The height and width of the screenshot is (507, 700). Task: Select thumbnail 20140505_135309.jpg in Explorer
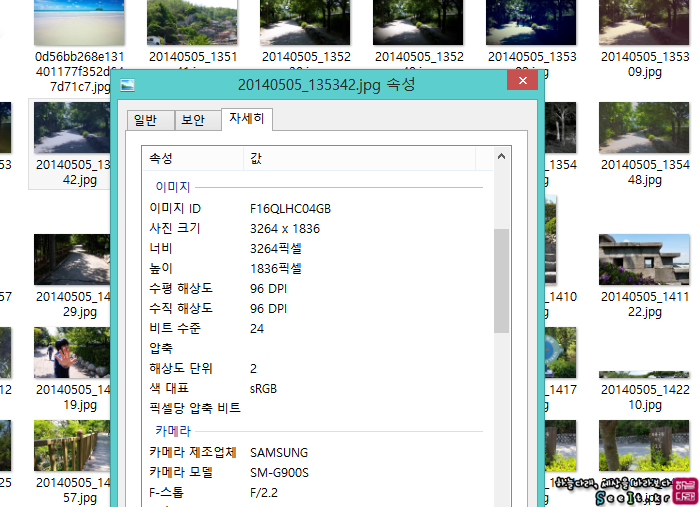point(644,22)
